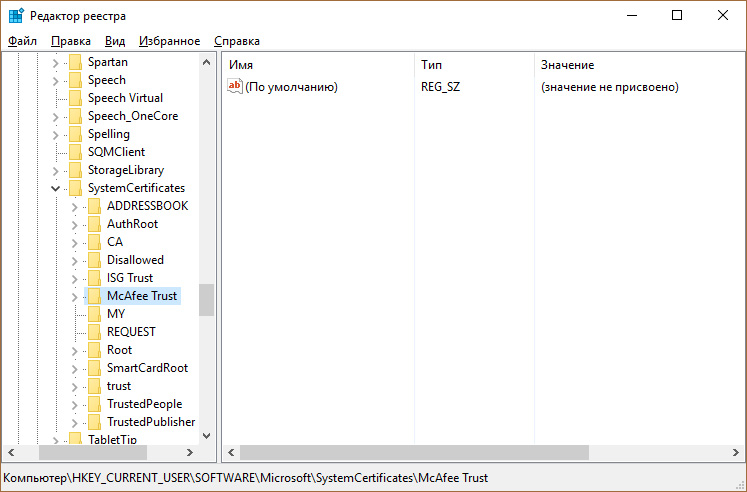Expand the Speech_OneCore key
Viewport: 747px width, 492px height.
pyautogui.click(x=55, y=117)
